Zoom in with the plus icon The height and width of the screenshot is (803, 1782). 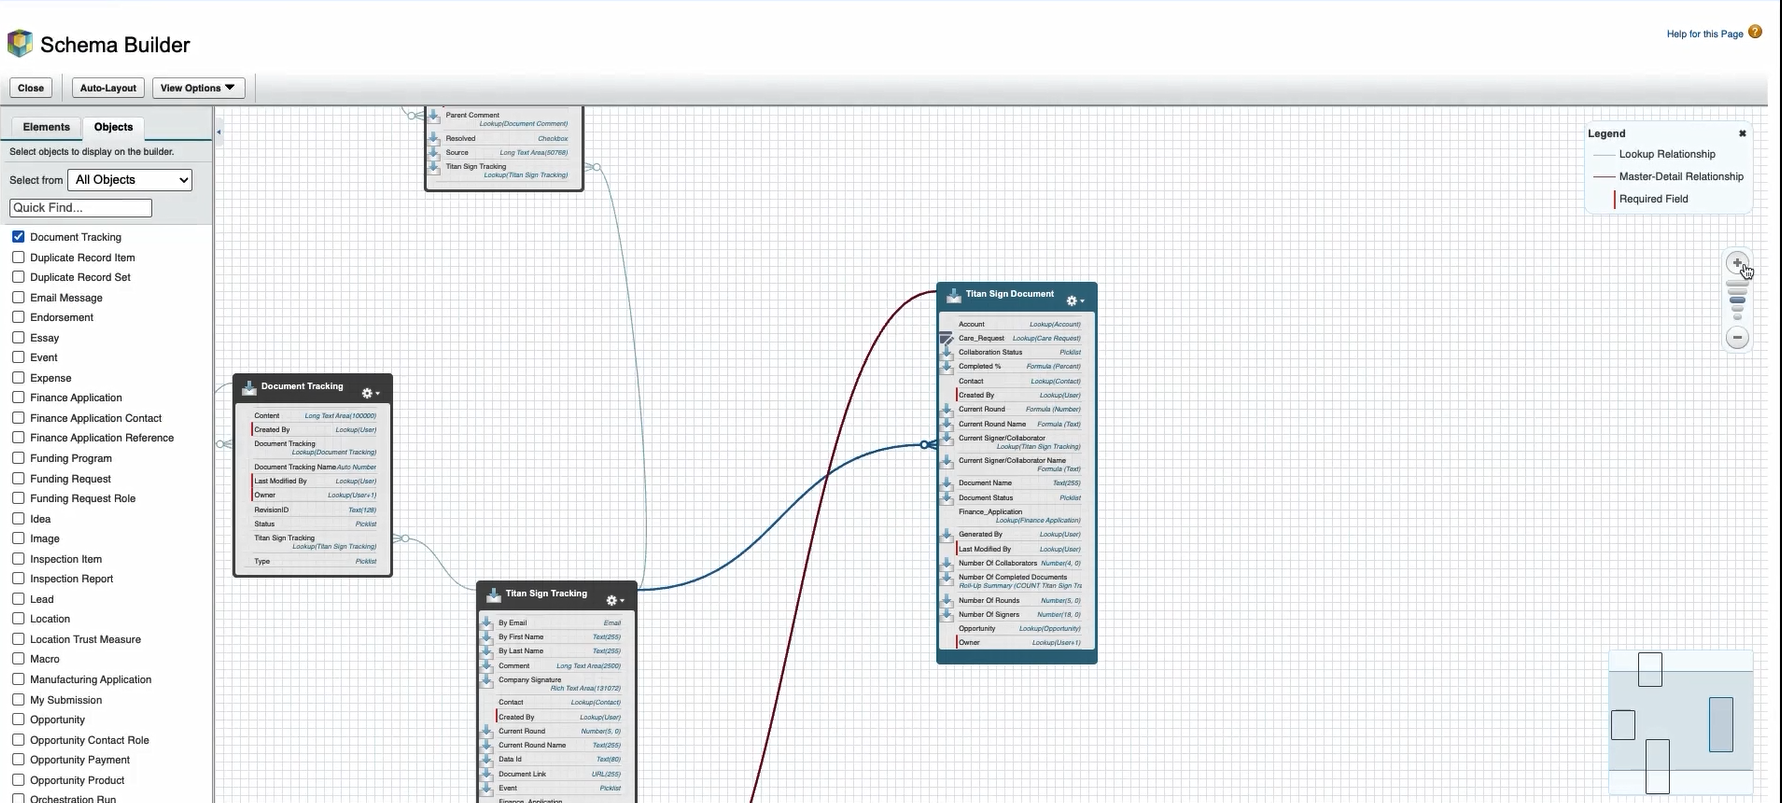pos(1737,263)
